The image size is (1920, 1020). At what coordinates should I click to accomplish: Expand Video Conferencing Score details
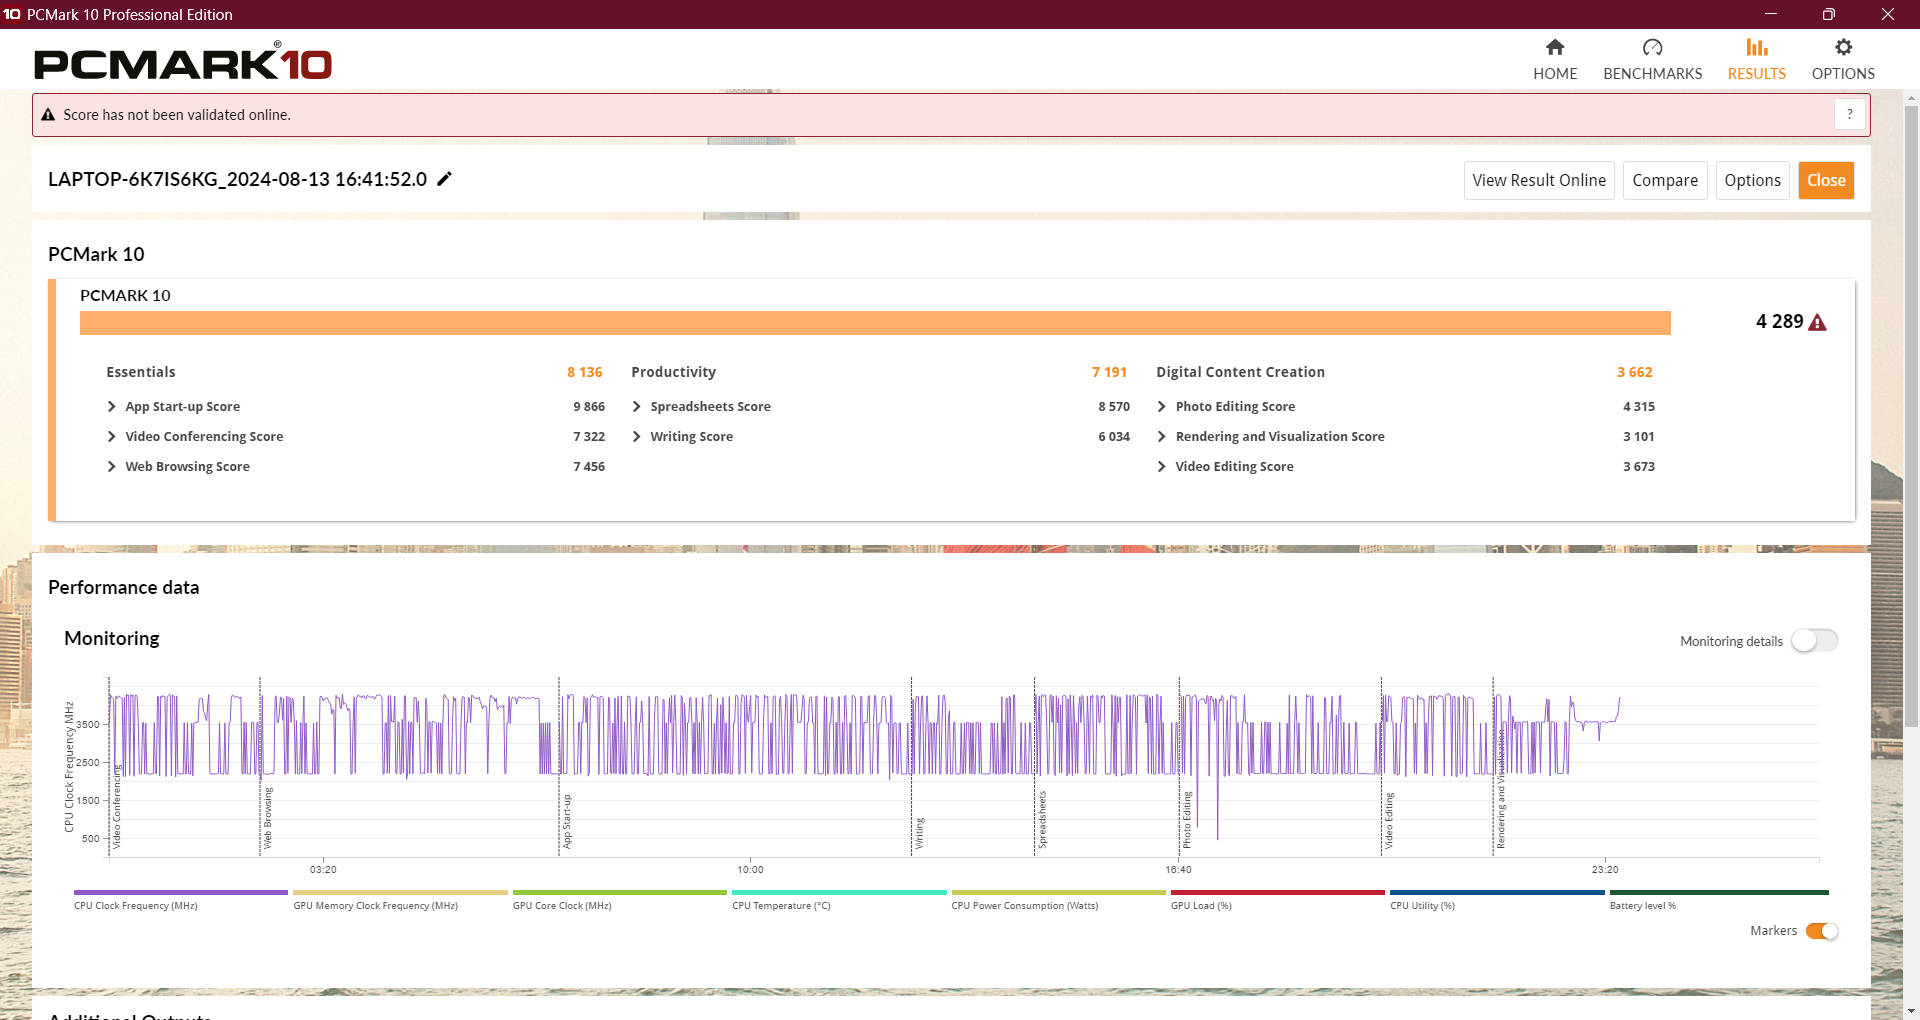click(x=111, y=437)
